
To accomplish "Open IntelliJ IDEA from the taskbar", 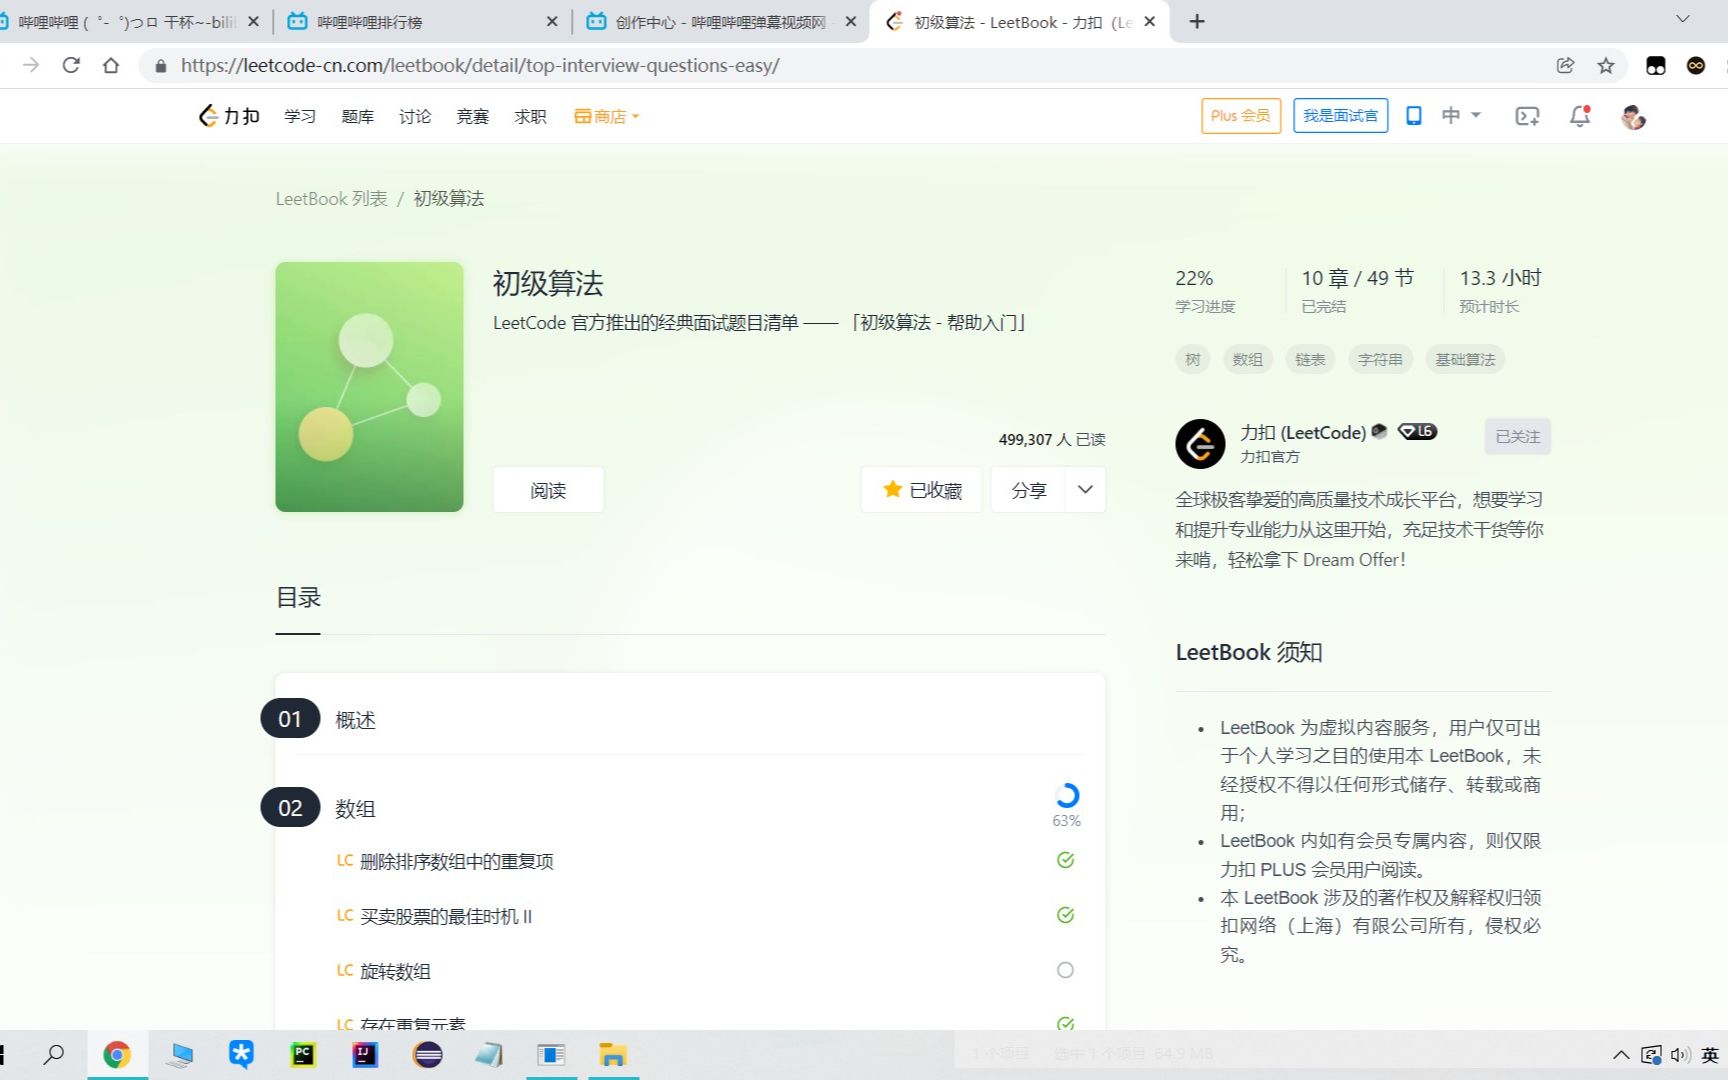I will (365, 1054).
